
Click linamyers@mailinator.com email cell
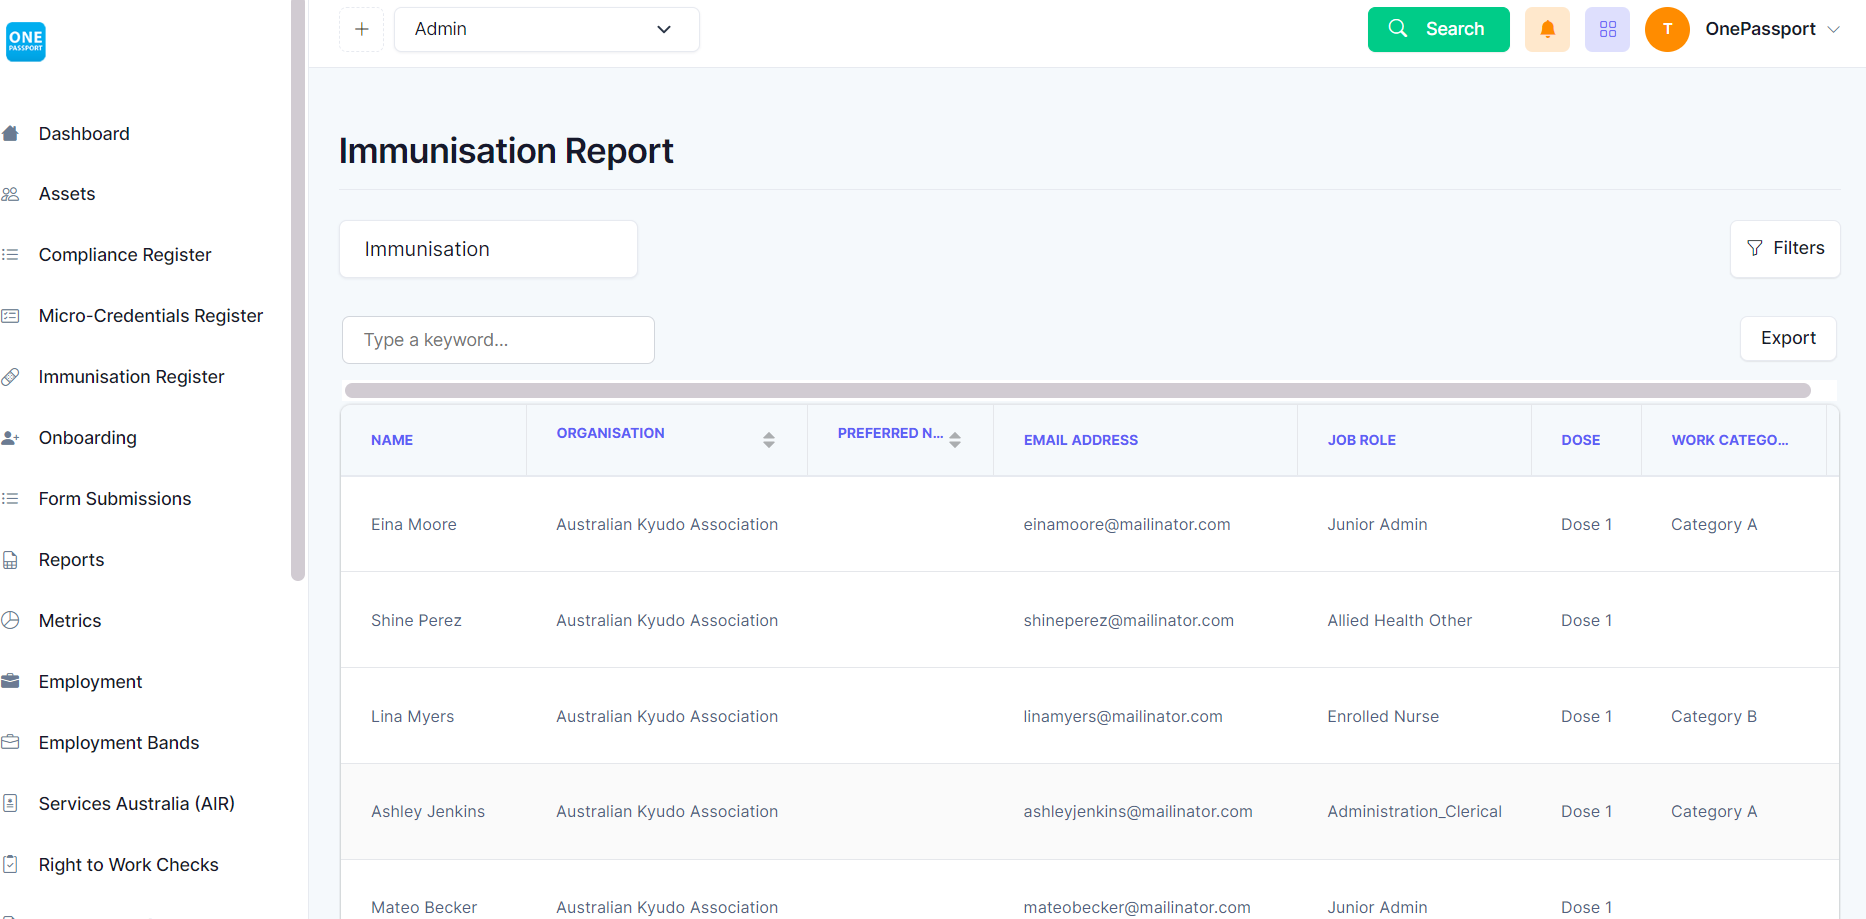tap(1123, 717)
